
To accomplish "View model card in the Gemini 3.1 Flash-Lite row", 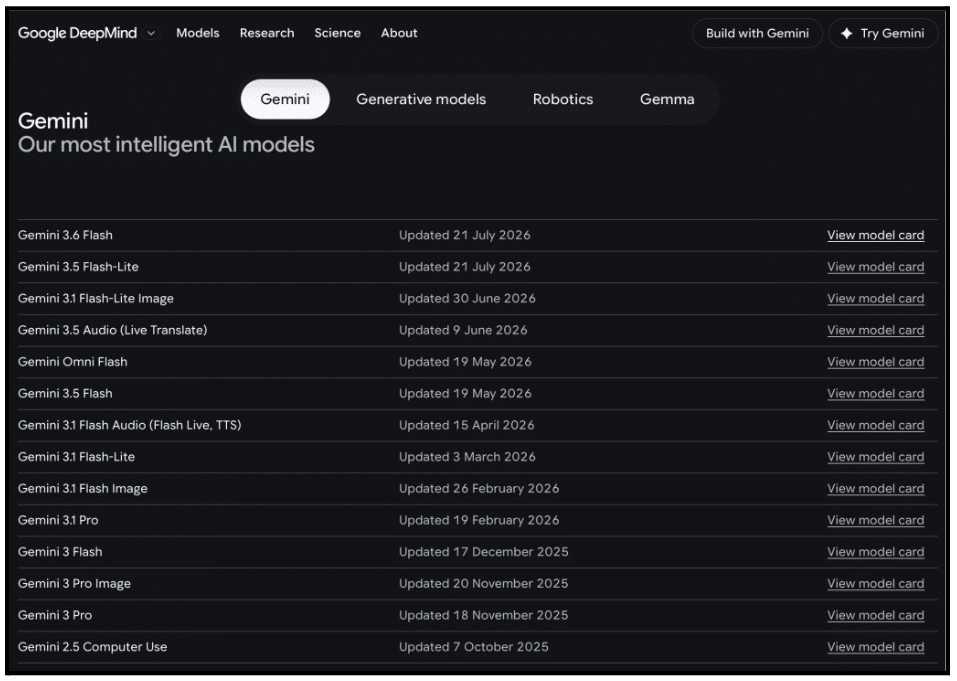I will click(876, 457).
